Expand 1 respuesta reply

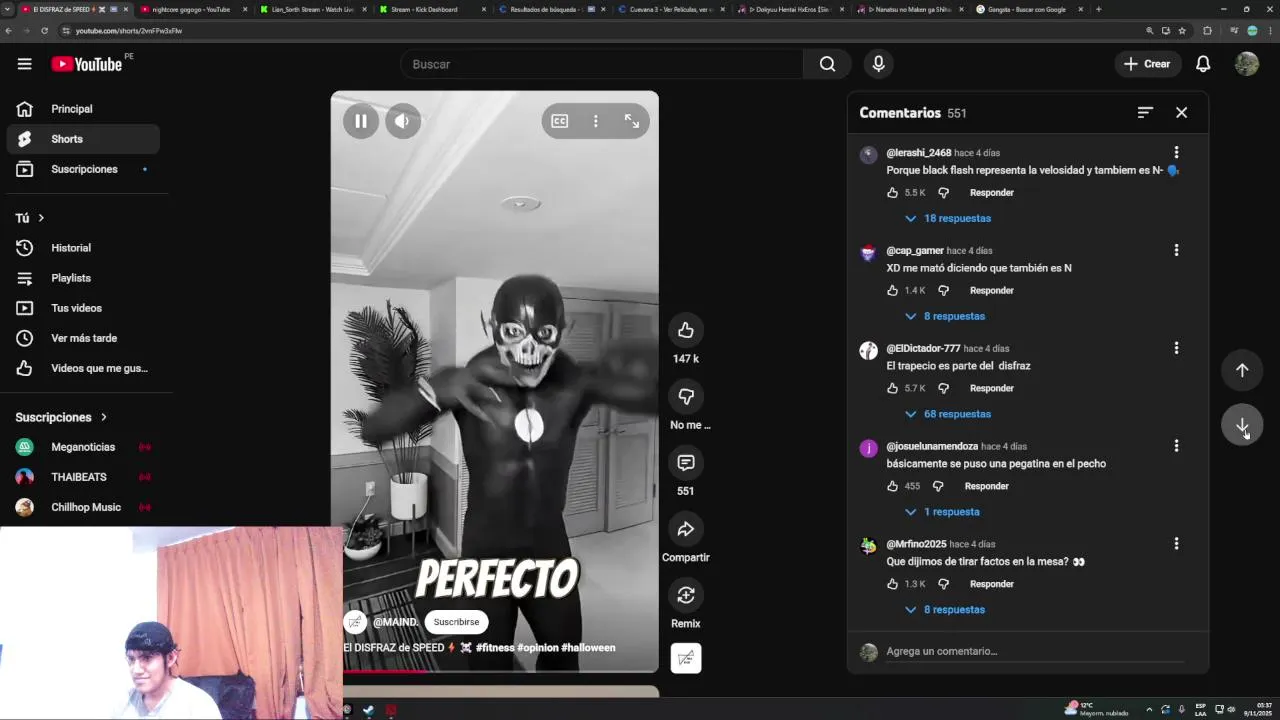pyautogui.click(x=942, y=512)
